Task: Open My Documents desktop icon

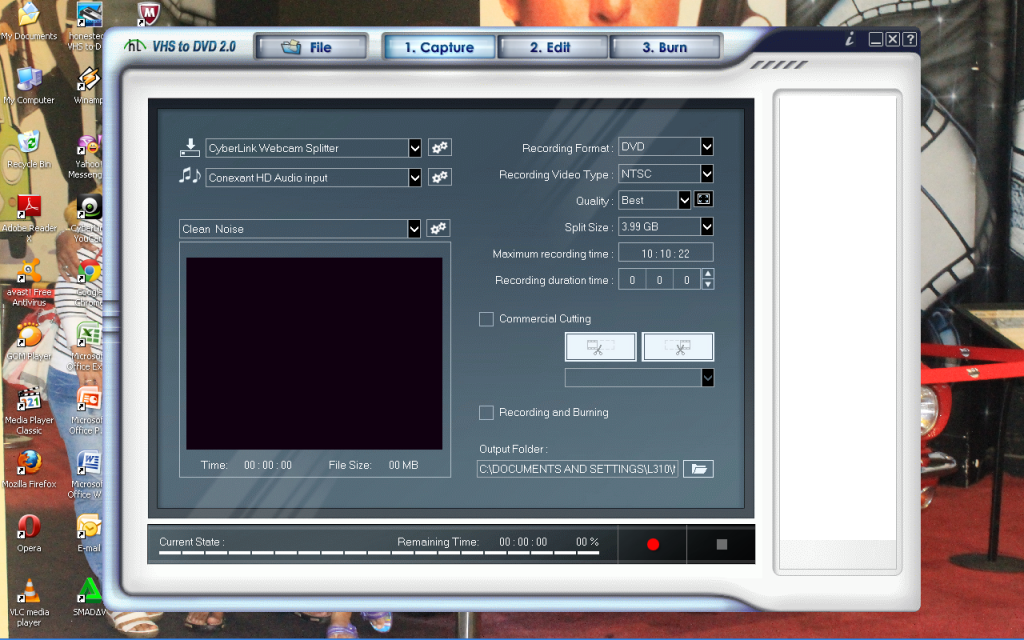Action: (29, 21)
